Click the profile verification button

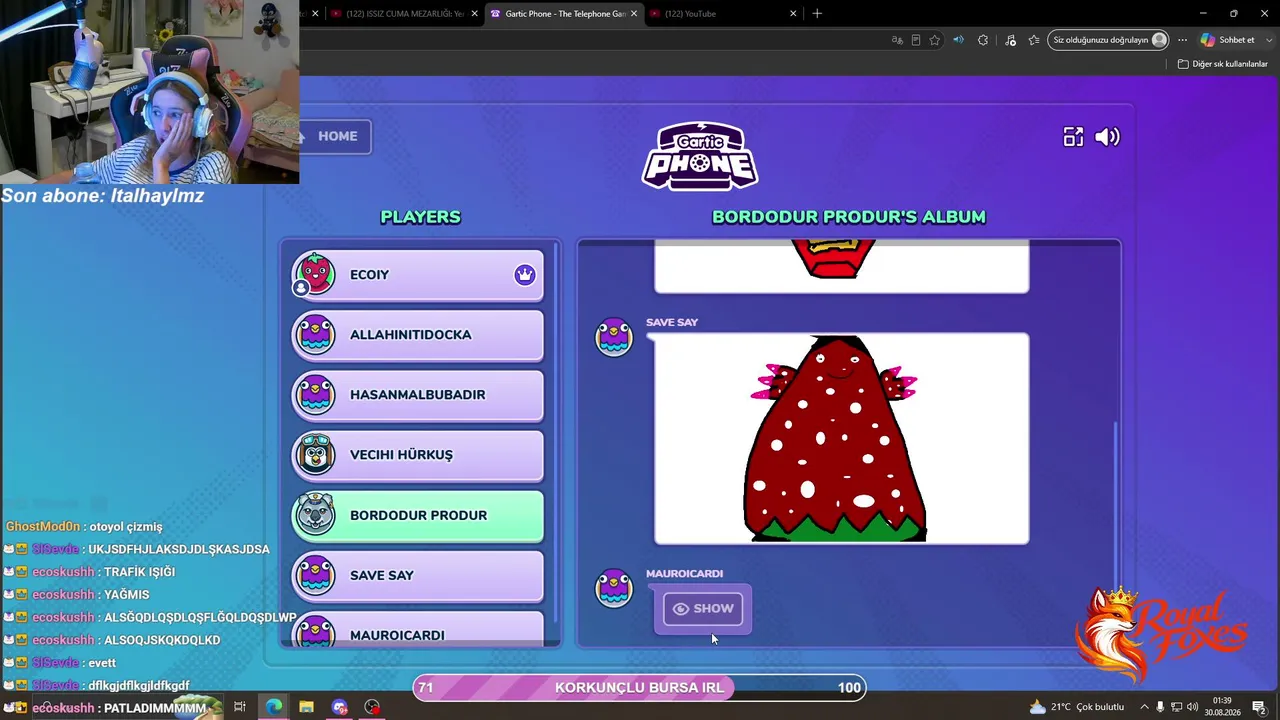(1109, 40)
